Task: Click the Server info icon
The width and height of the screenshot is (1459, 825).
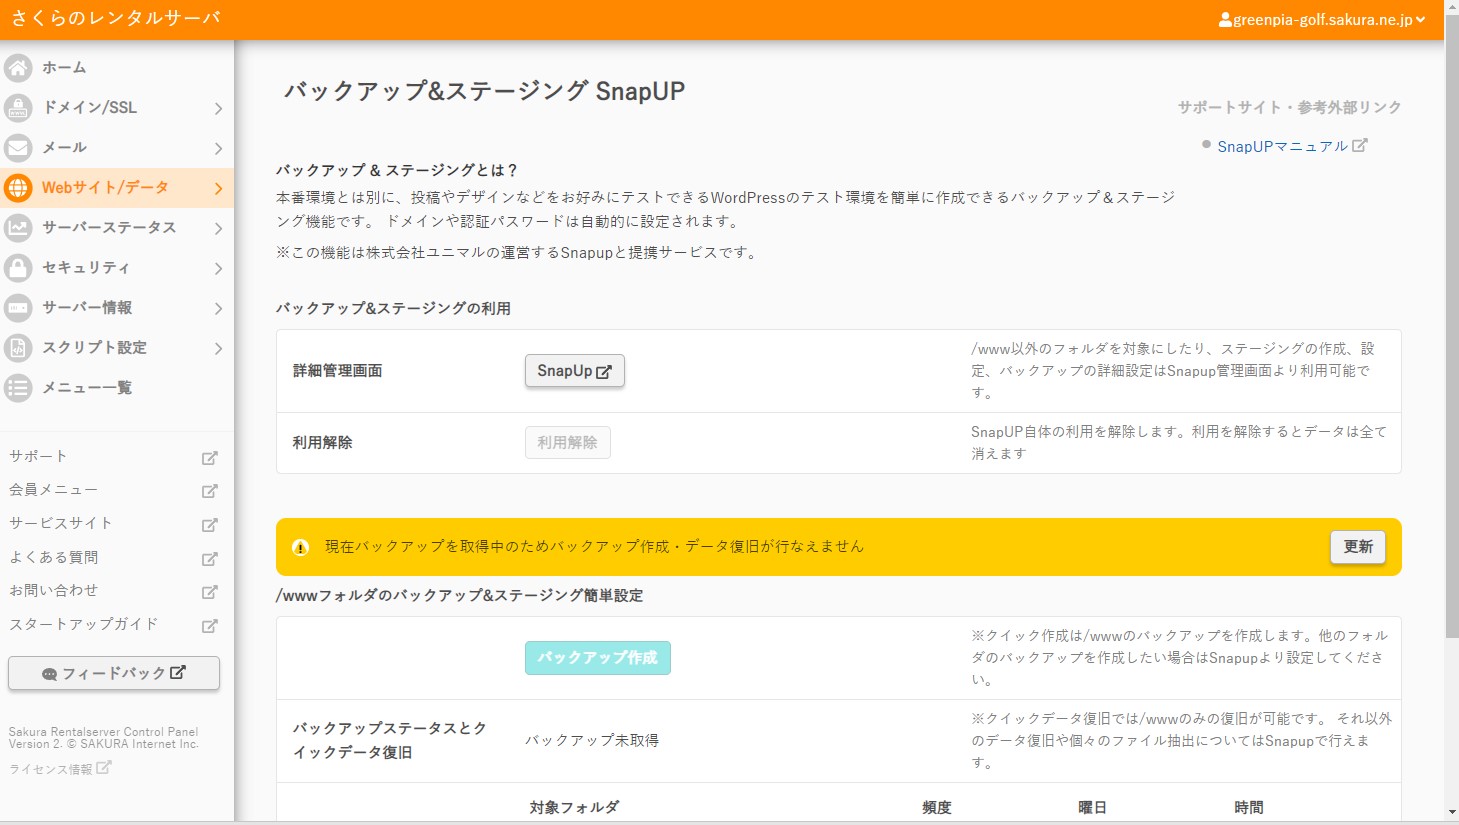Action: click(x=18, y=308)
